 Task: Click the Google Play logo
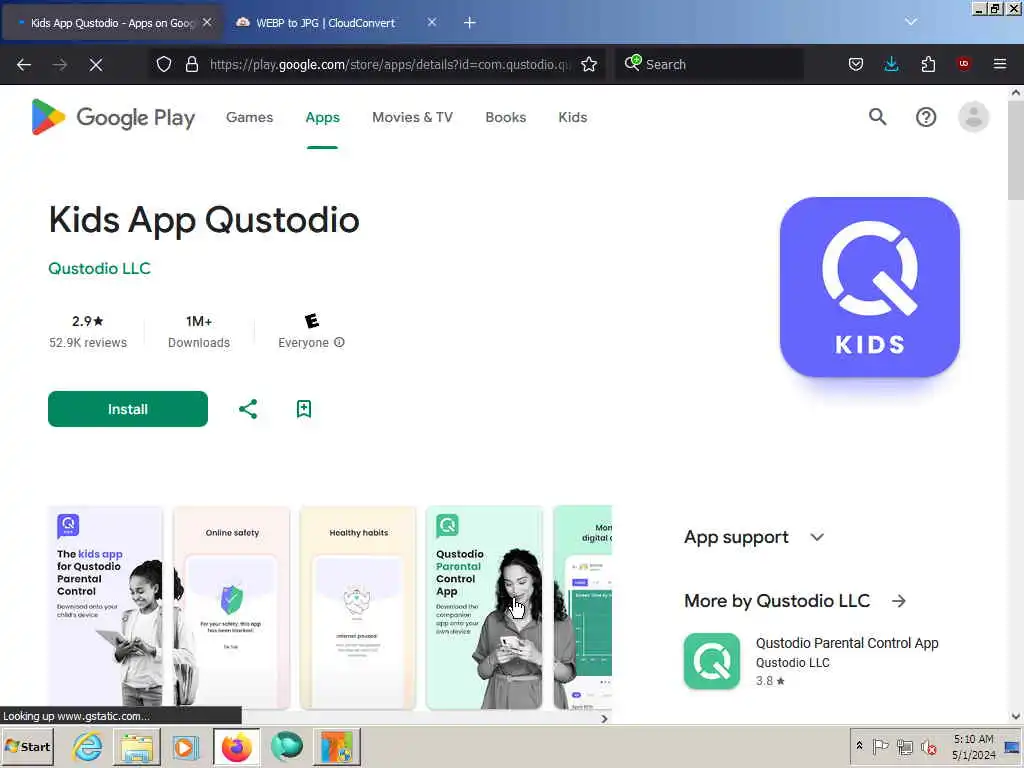pyautogui.click(x=114, y=118)
